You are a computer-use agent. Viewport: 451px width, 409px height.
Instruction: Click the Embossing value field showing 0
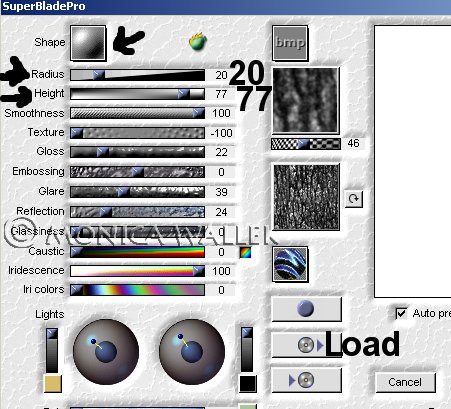tap(221, 172)
